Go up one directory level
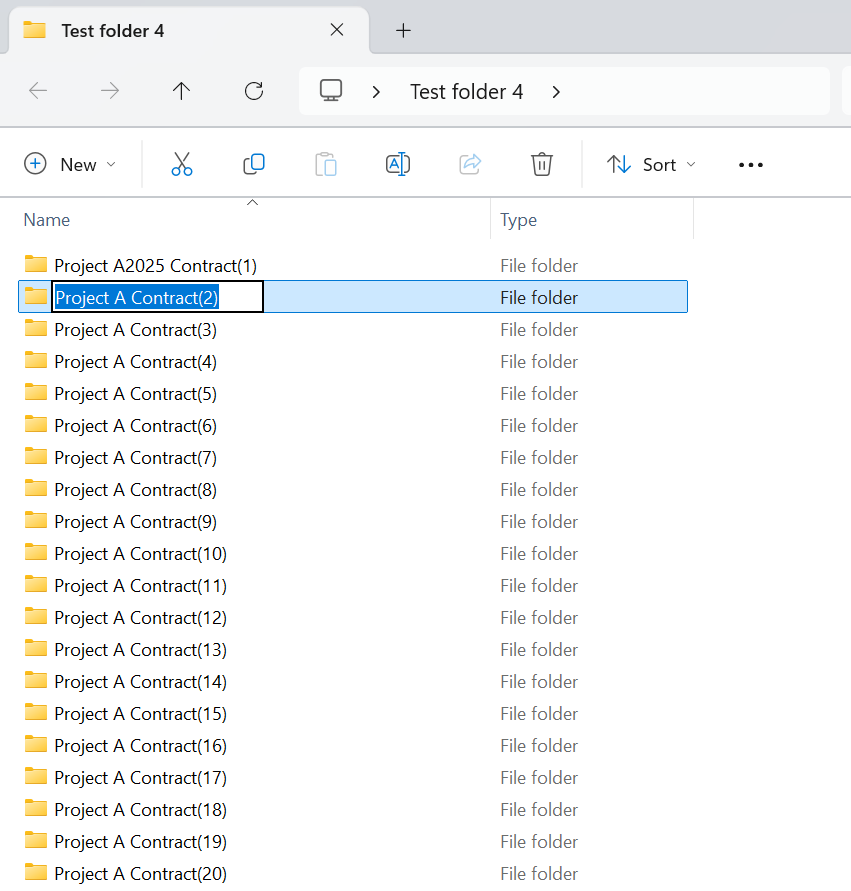Image resolution: width=851 pixels, height=891 pixels. coord(181,91)
